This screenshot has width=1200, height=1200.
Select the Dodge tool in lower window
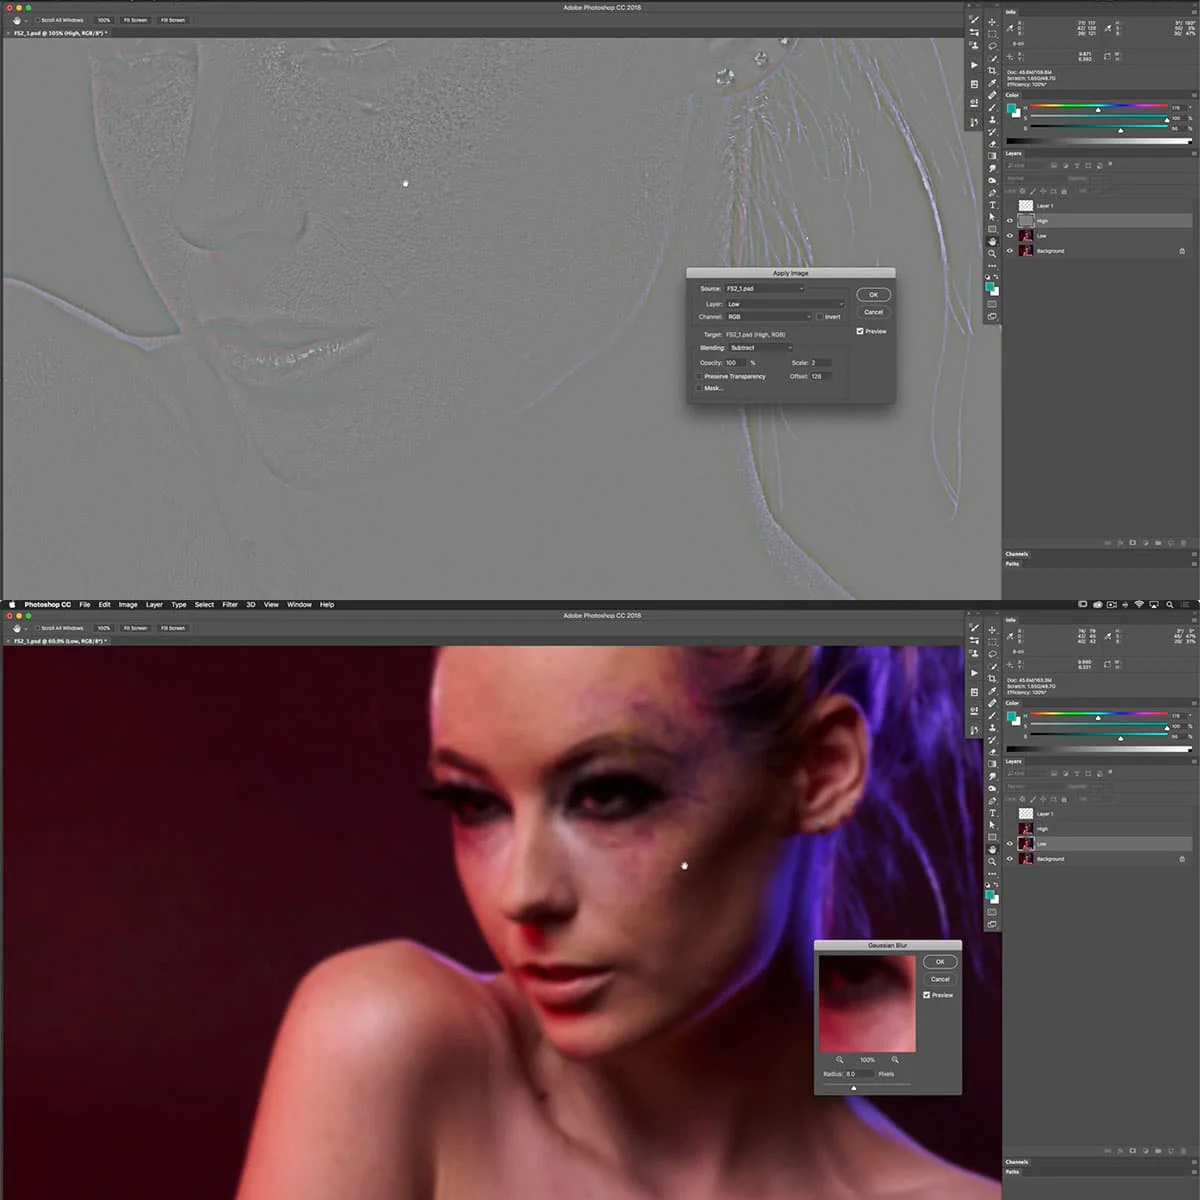pos(992,788)
